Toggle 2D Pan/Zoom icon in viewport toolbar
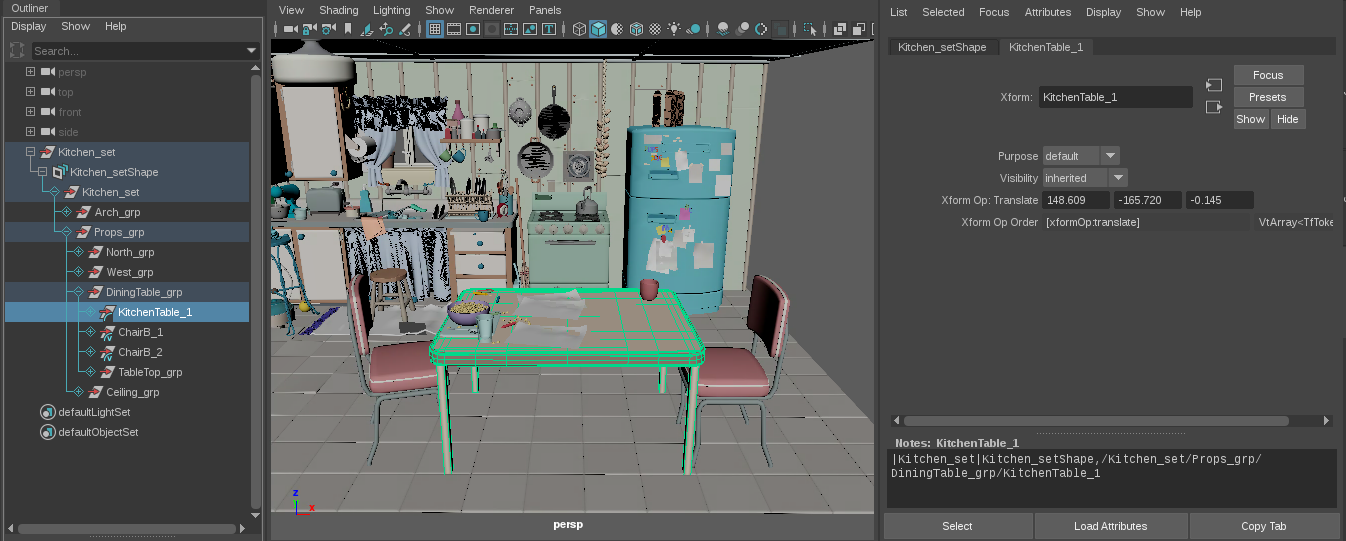This screenshot has height=541, width=1346. [x=386, y=29]
